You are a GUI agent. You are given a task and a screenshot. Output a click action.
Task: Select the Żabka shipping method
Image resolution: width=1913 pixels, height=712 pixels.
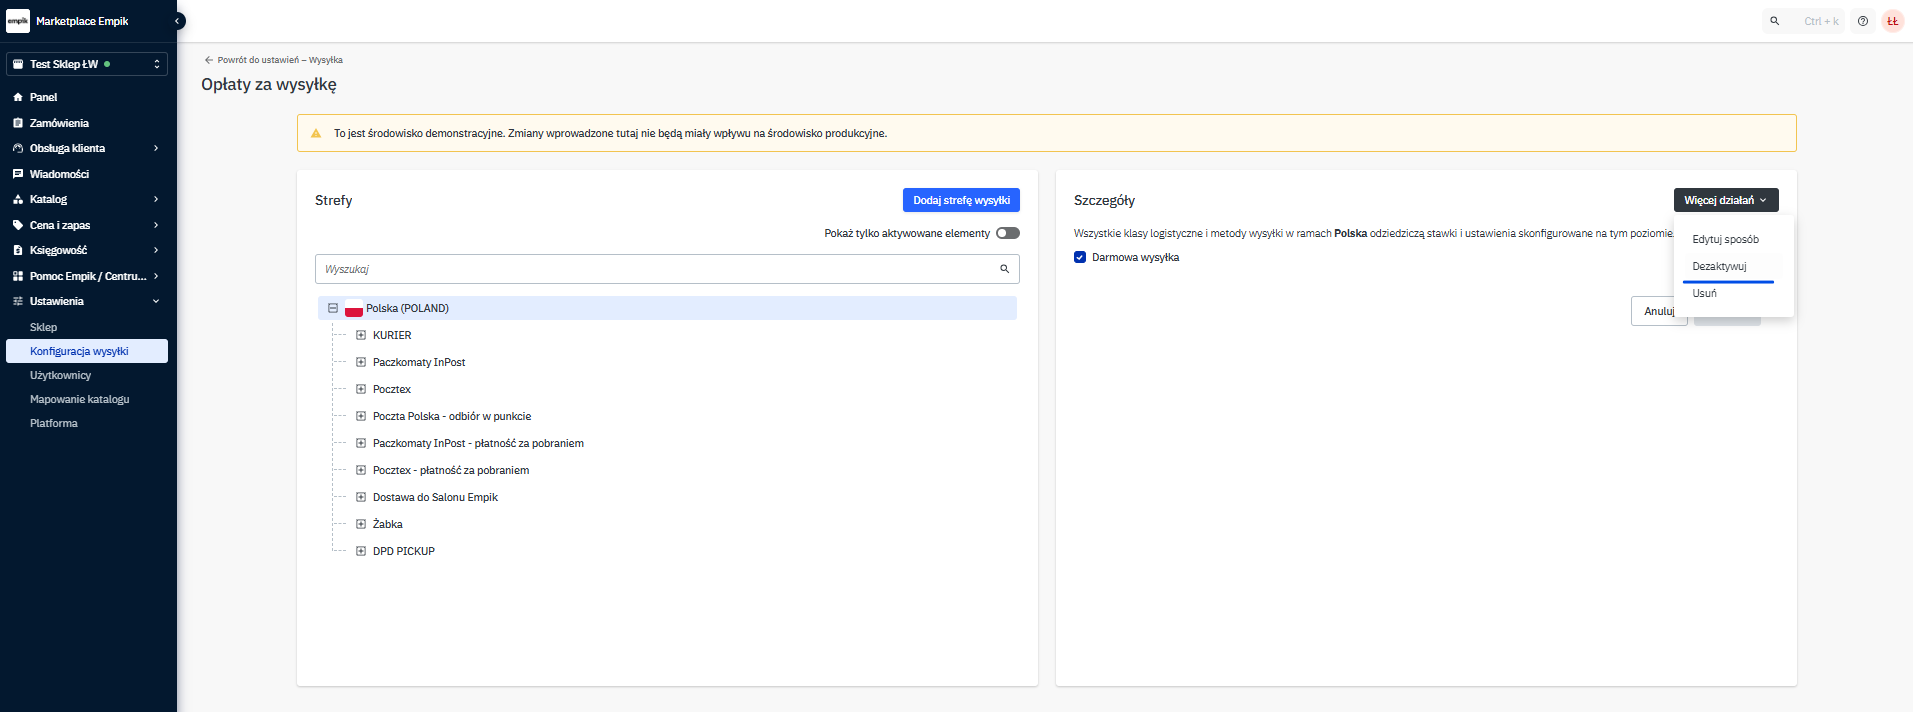(388, 524)
